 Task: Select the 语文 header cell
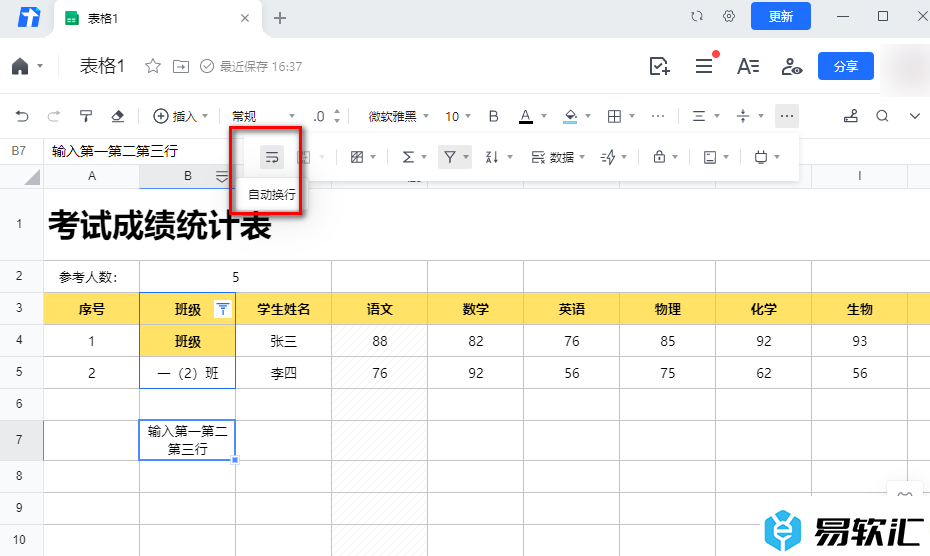tap(380, 309)
